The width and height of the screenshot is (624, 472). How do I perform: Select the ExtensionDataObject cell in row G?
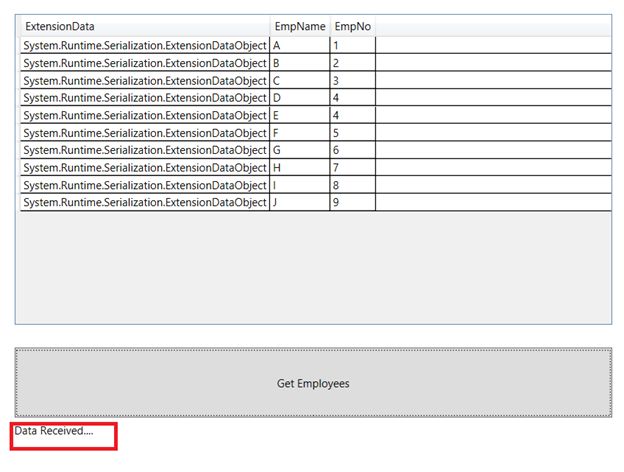pos(145,150)
